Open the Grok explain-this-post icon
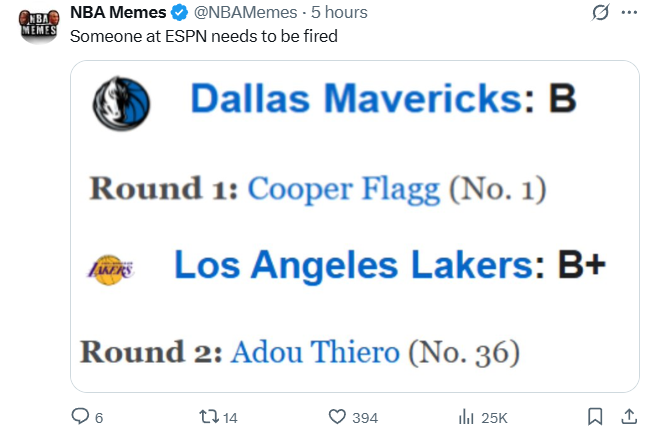Viewport: 653px width, 440px height. [x=601, y=13]
